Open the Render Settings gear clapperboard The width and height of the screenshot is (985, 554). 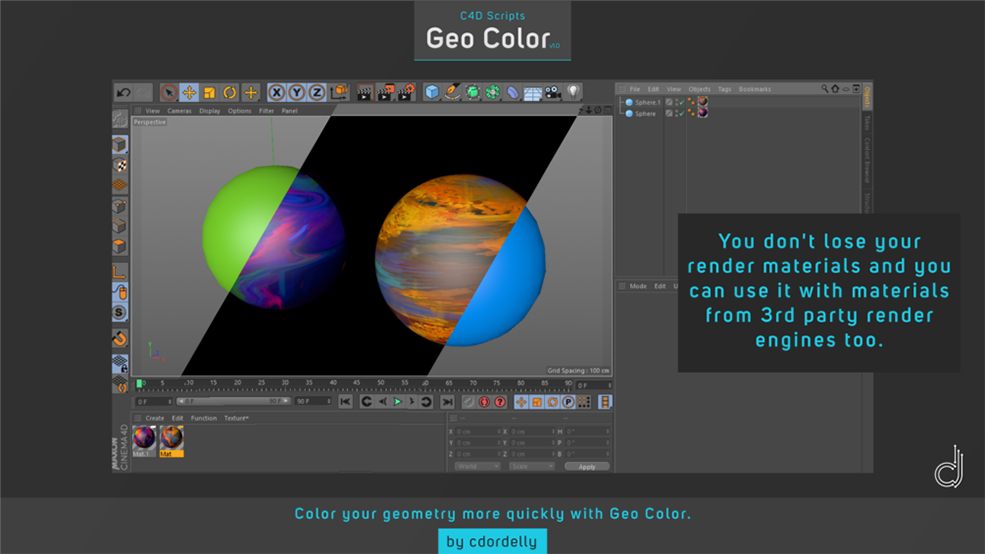406,93
